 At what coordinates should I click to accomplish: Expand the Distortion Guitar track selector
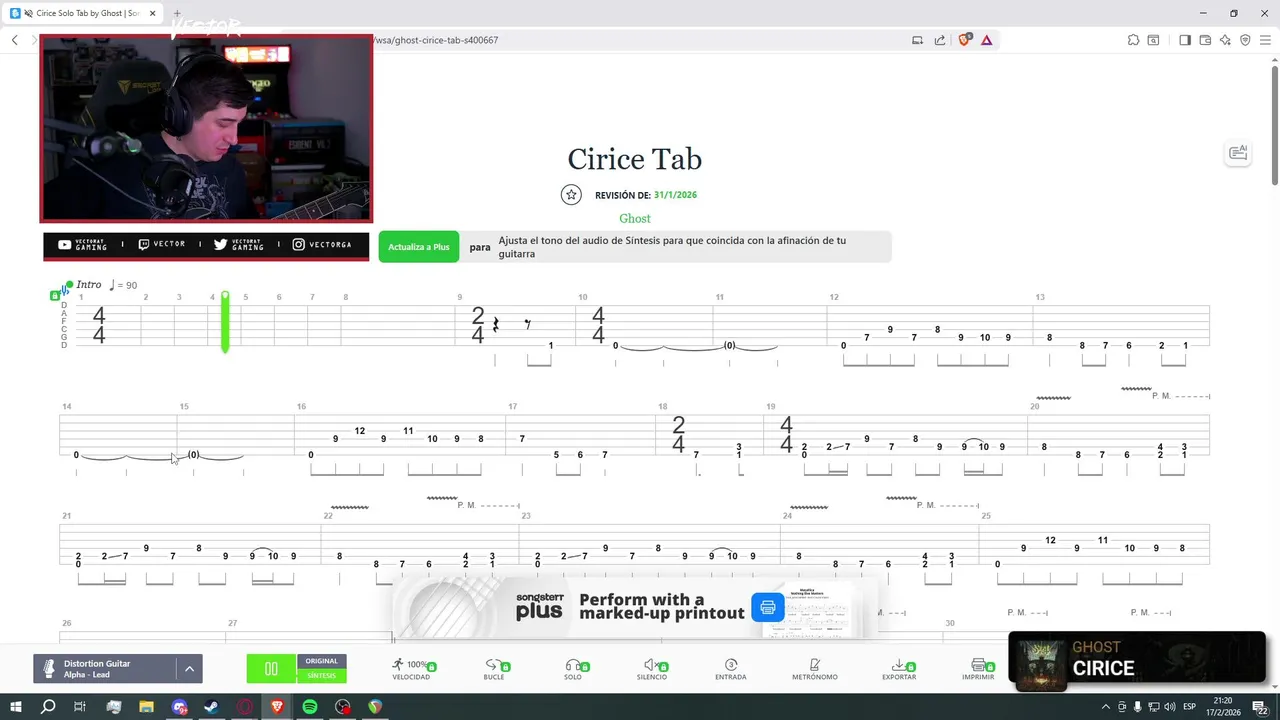click(190, 668)
